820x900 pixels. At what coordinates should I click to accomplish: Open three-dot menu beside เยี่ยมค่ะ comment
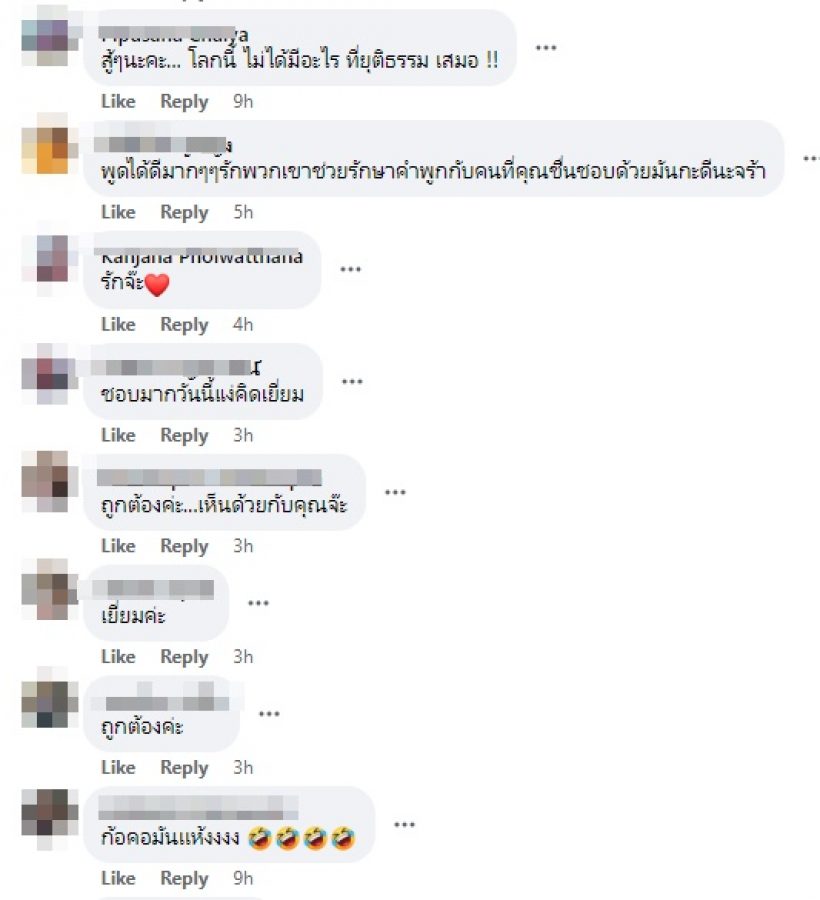(x=258, y=603)
